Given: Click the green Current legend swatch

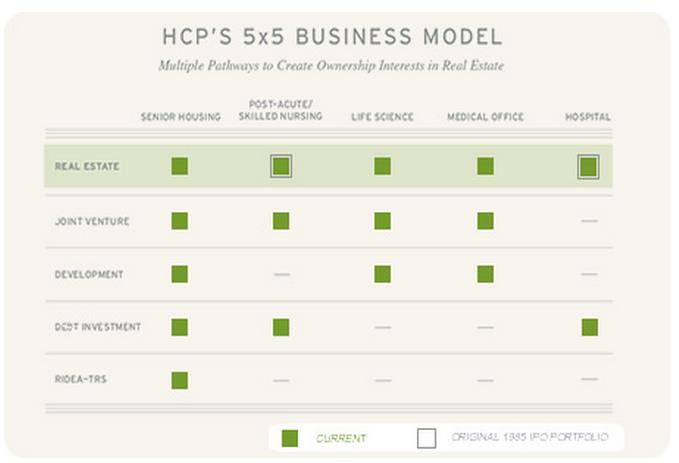Looking at the screenshot, I should pyautogui.click(x=290, y=438).
